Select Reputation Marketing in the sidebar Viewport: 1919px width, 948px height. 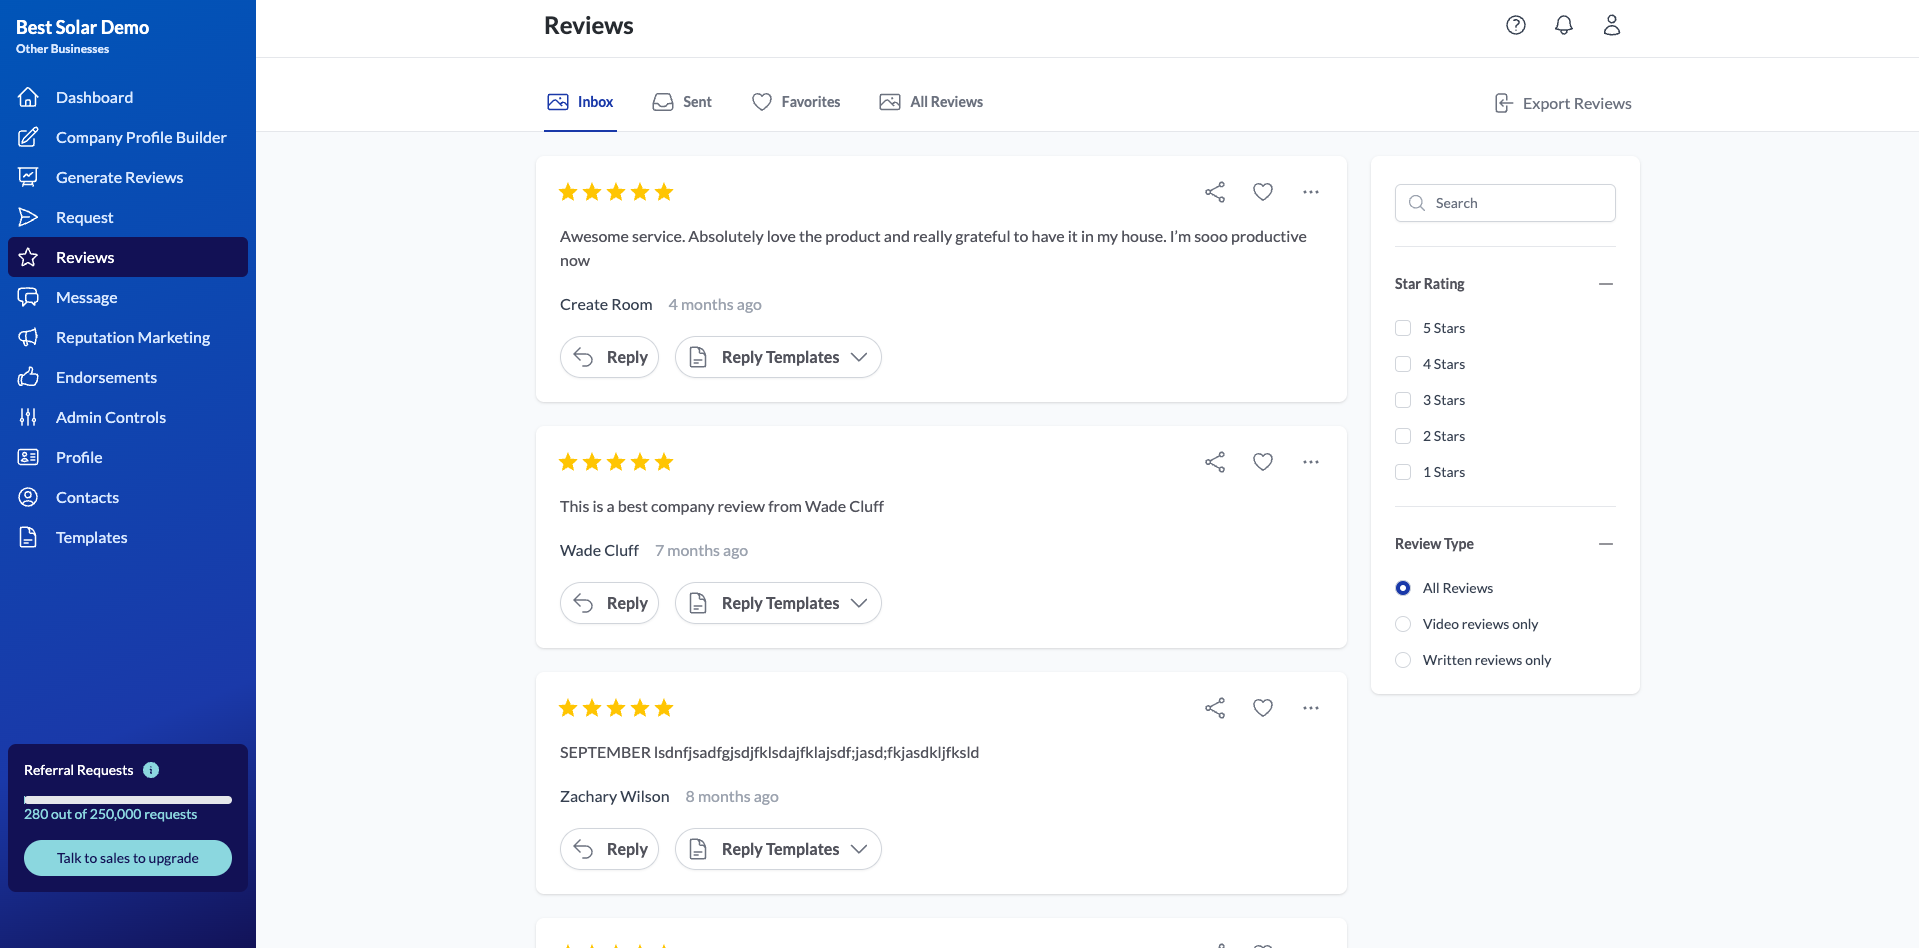coord(132,337)
